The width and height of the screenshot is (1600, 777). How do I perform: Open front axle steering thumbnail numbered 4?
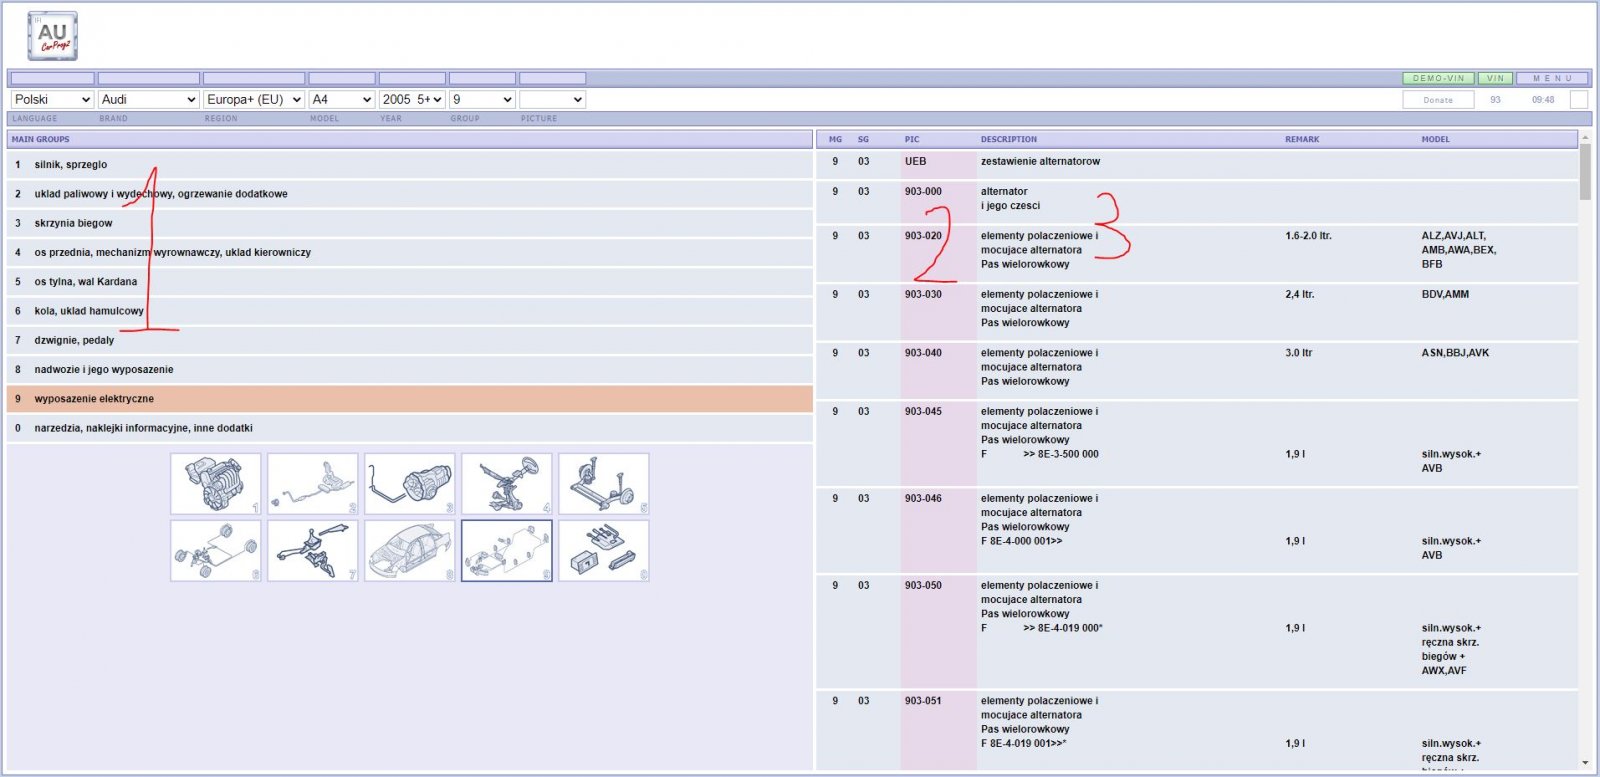(x=507, y=484)
